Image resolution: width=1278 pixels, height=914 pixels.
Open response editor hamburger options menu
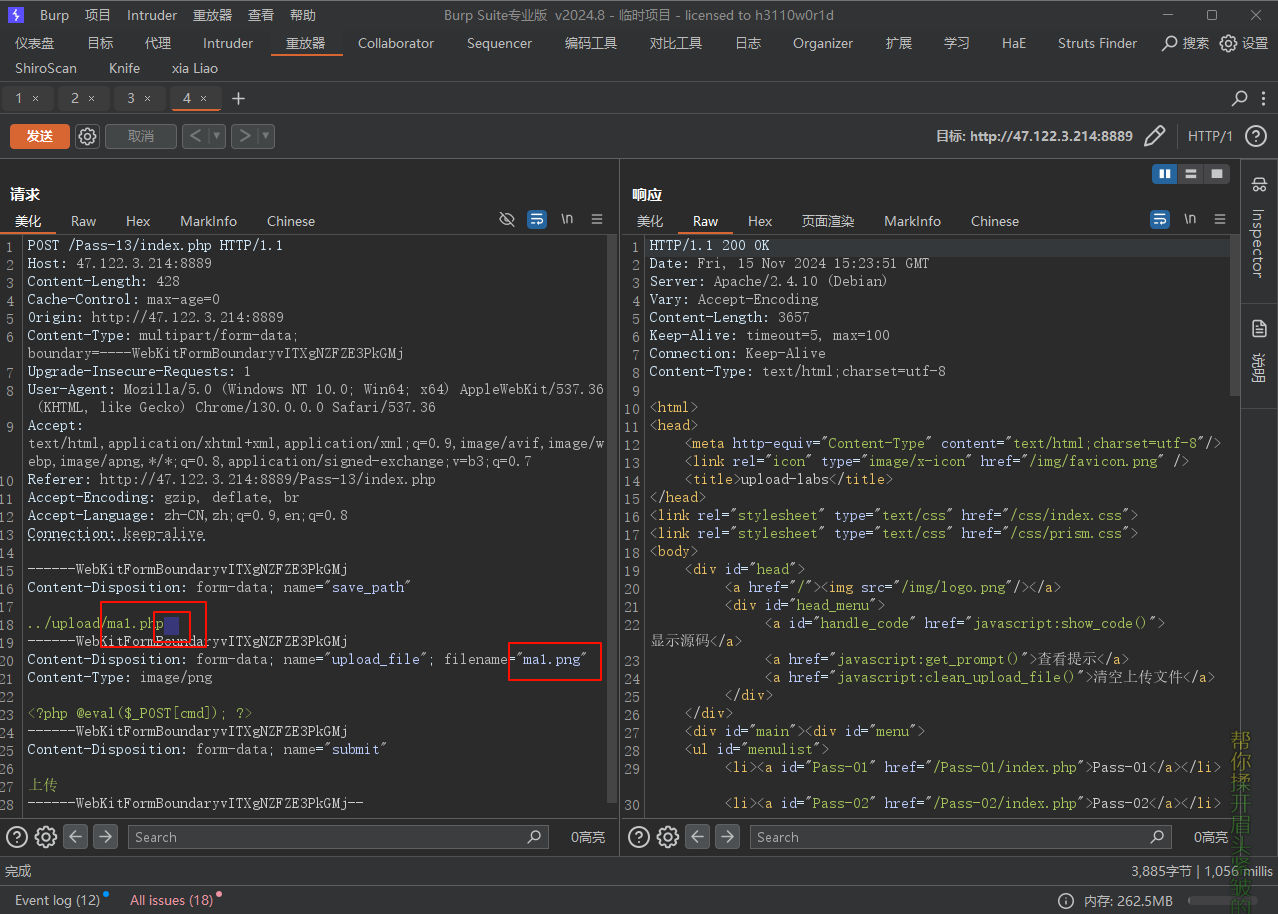coord(1220,219)
